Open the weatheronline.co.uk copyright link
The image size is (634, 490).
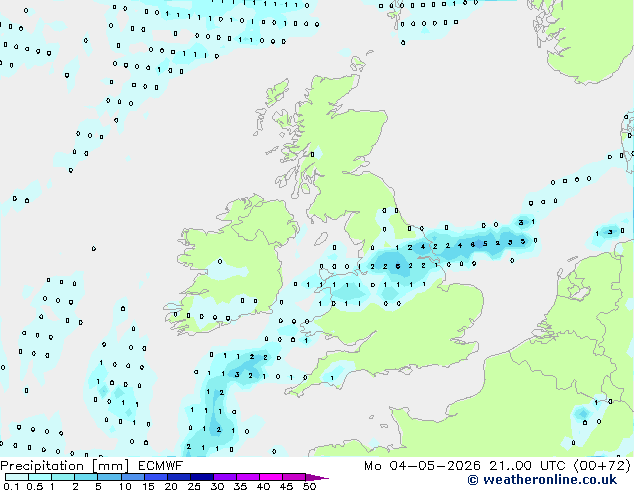click(542, 480)
